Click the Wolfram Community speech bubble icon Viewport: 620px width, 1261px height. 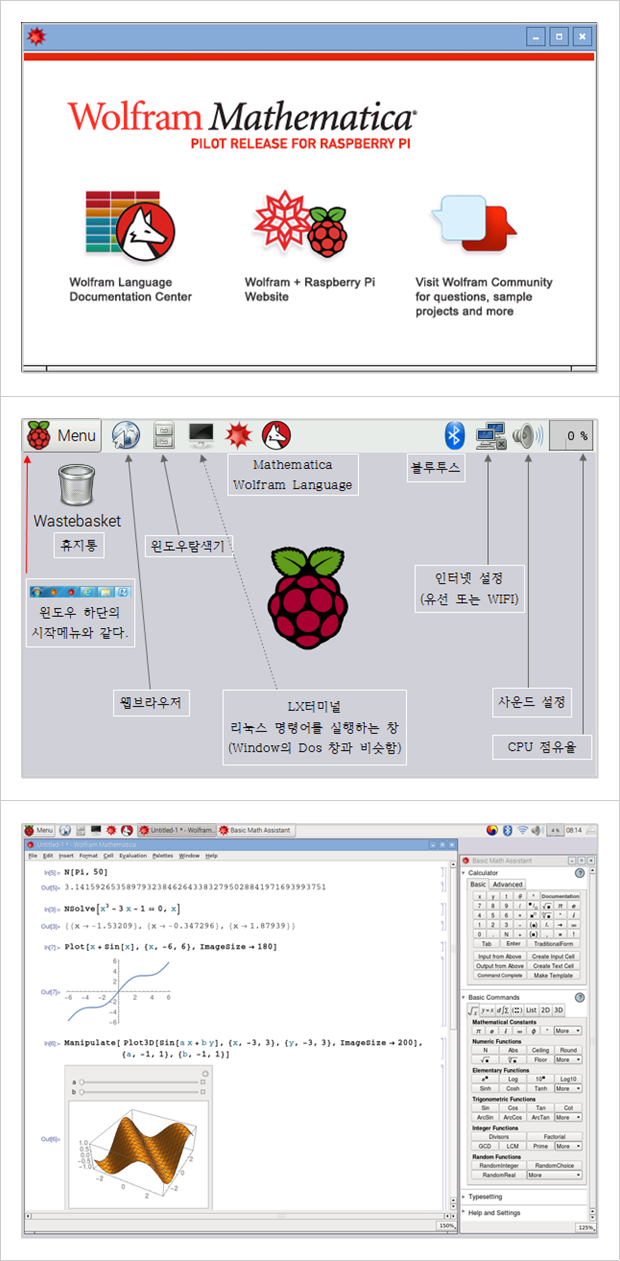(x=473, y=222)
